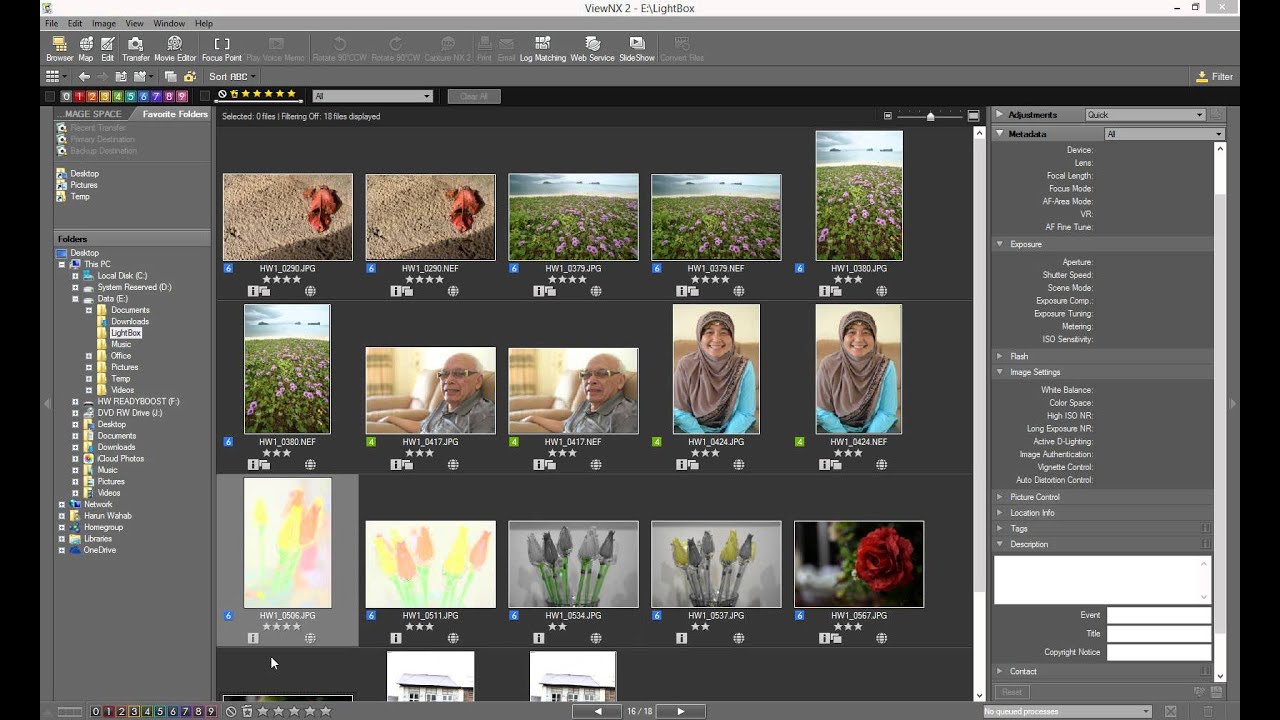Open the Browser view from the toolbar
The width and height of the screenshot is (1280, 720).
[x=60, y=49]
